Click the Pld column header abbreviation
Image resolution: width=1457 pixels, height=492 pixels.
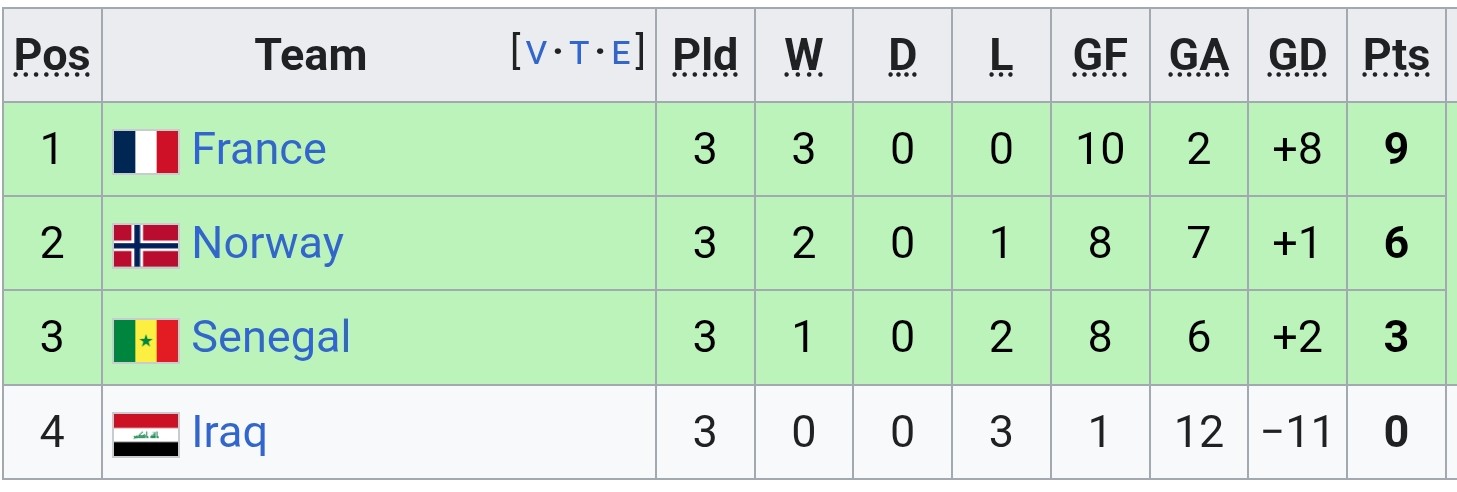click(x=705, y=56)
